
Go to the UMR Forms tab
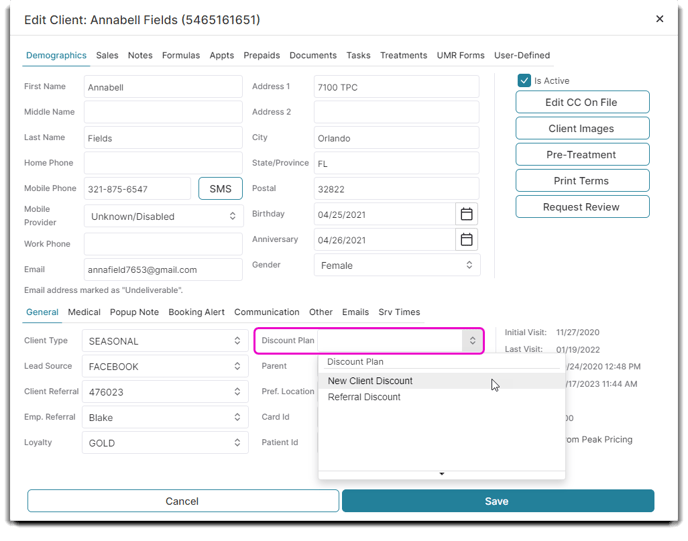pos(460,55)
